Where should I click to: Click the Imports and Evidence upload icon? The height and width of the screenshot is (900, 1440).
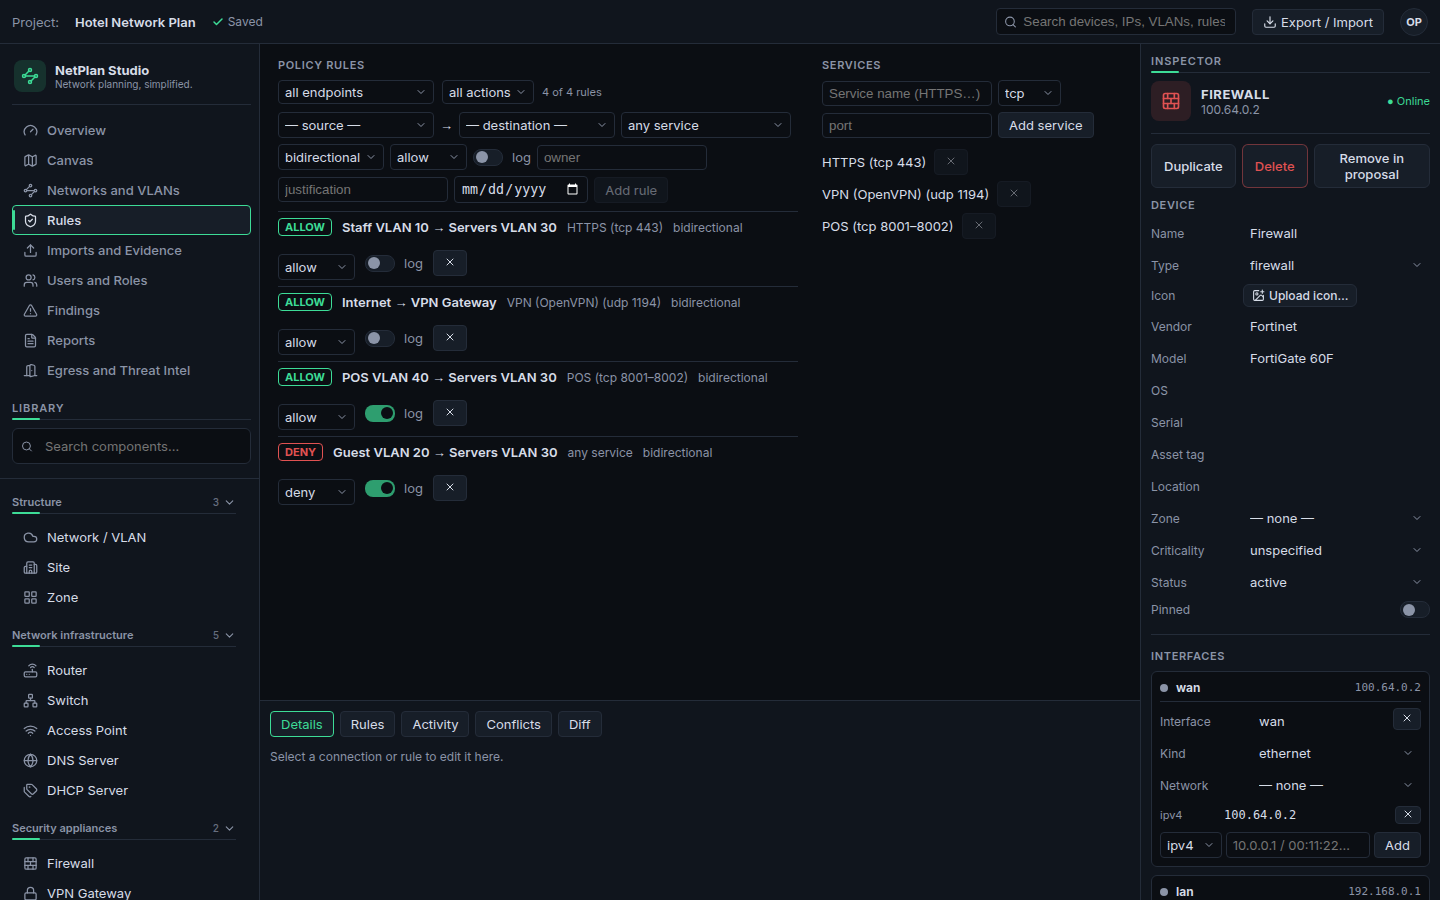30,251
